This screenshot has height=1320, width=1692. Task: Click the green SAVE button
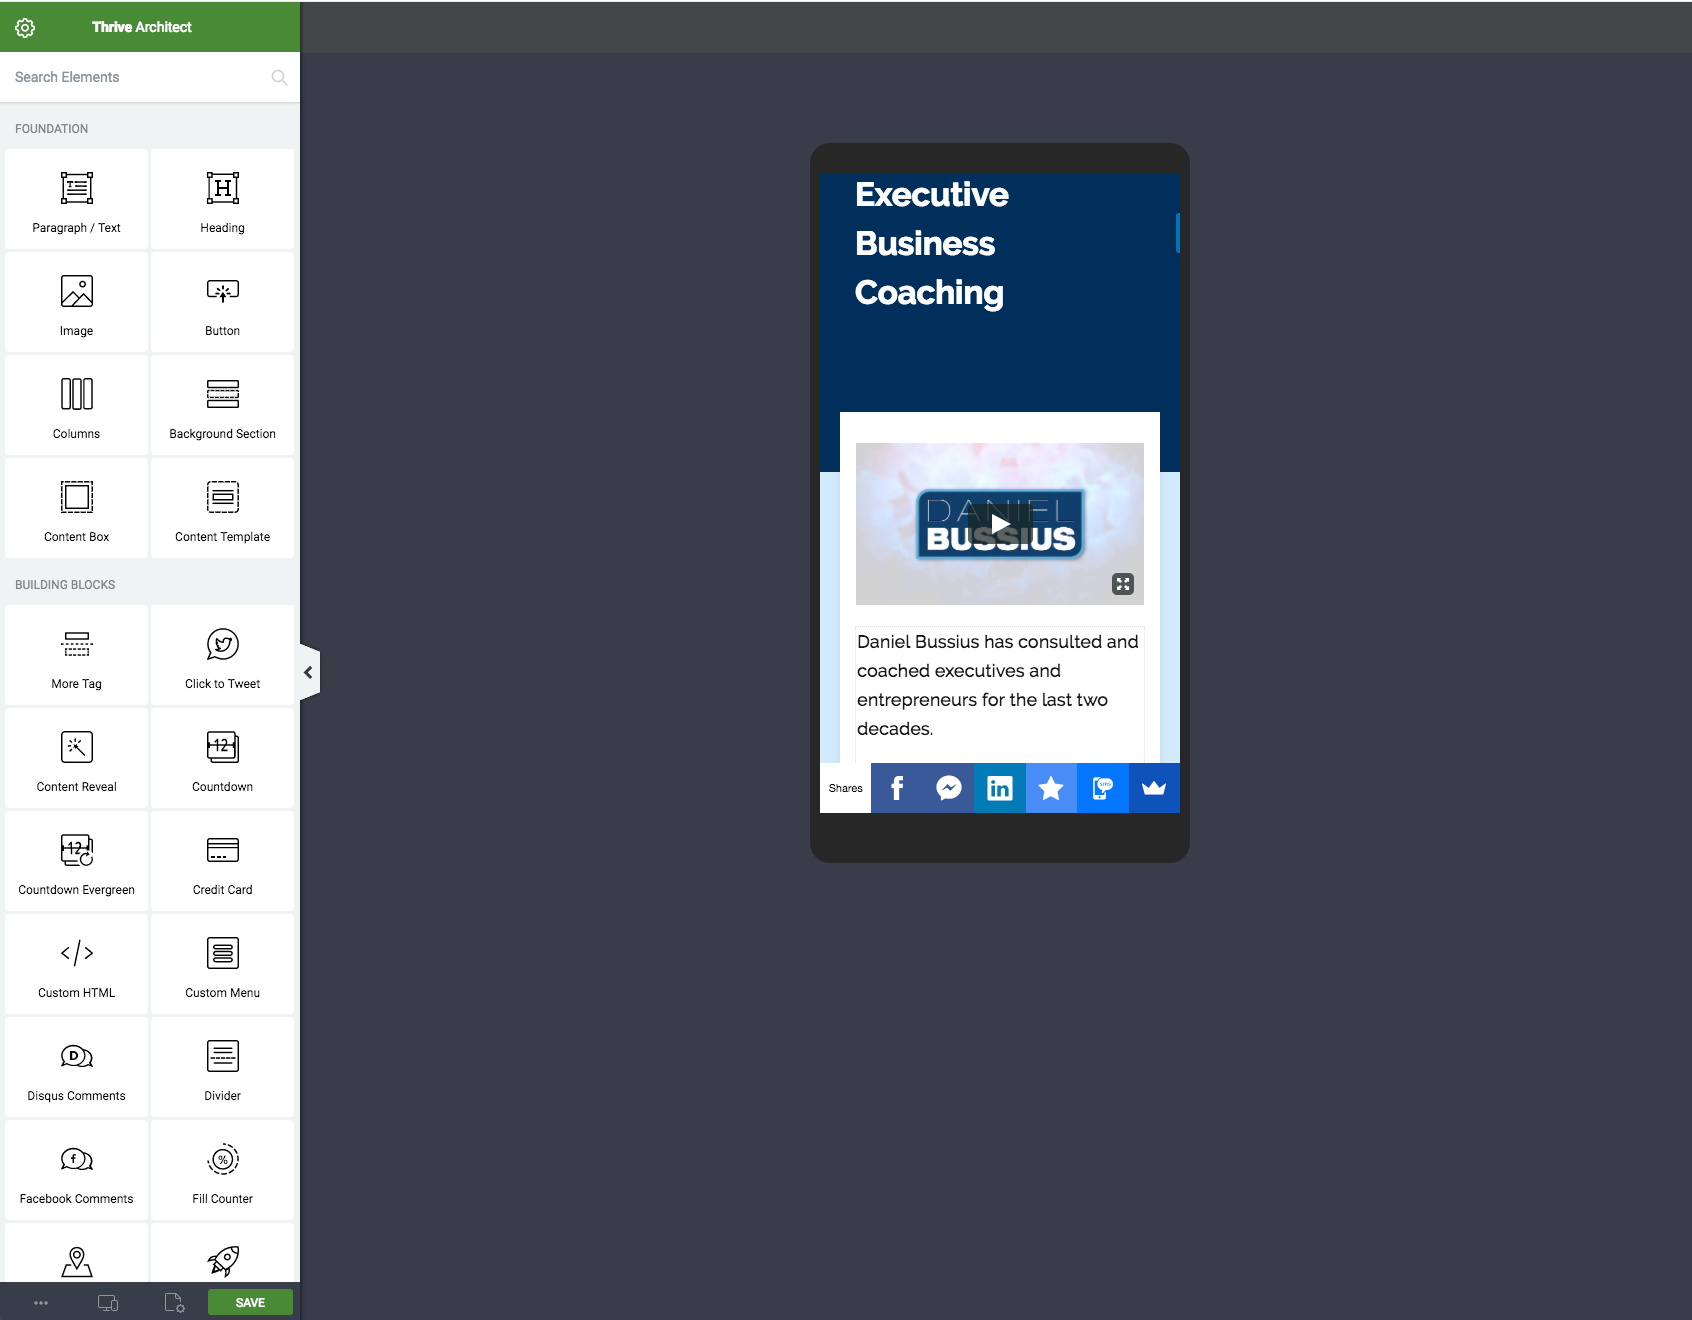(249, 1302)
